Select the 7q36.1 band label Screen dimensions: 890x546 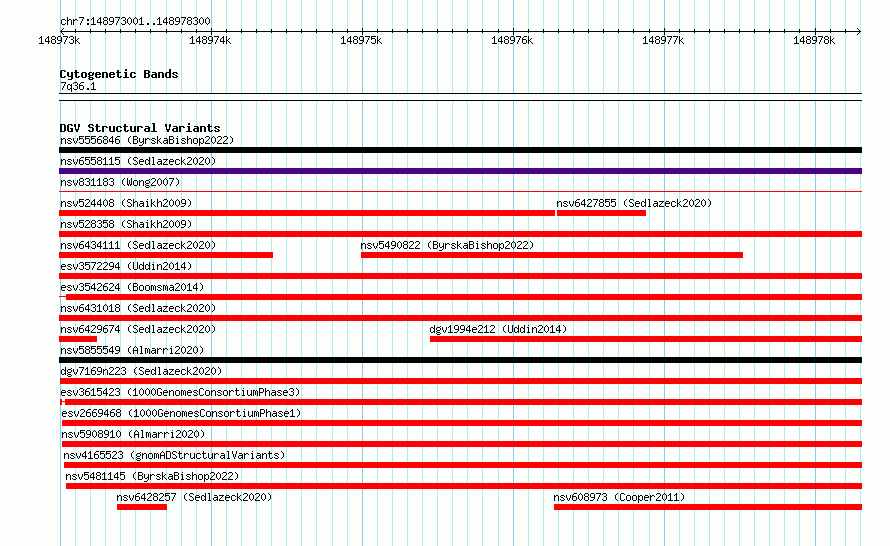78,86
